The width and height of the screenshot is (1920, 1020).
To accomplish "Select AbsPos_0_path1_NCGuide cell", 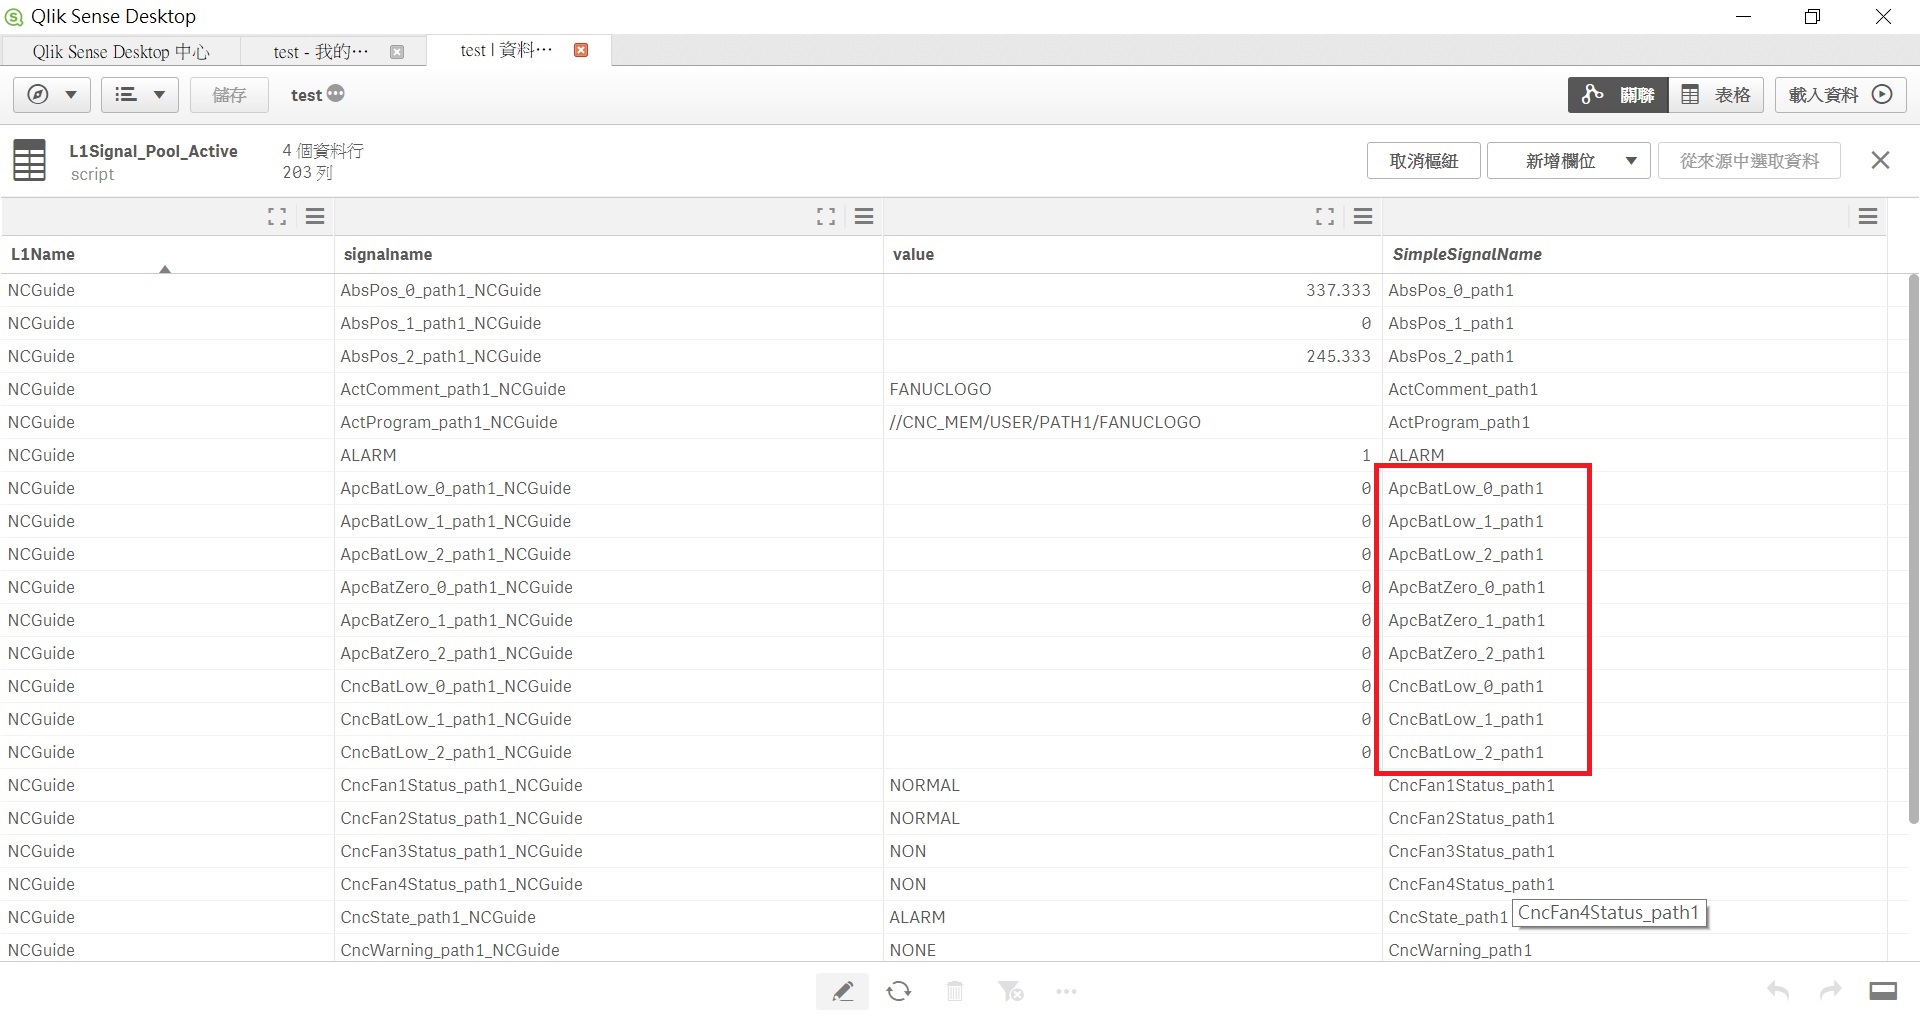I will click(608, 290).
